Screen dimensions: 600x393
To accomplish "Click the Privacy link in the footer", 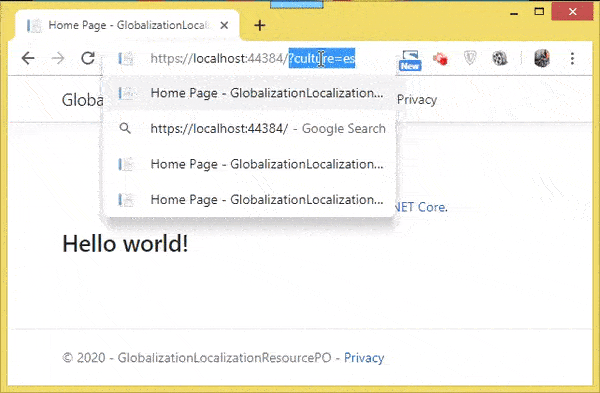I will (x=364, y=358).
